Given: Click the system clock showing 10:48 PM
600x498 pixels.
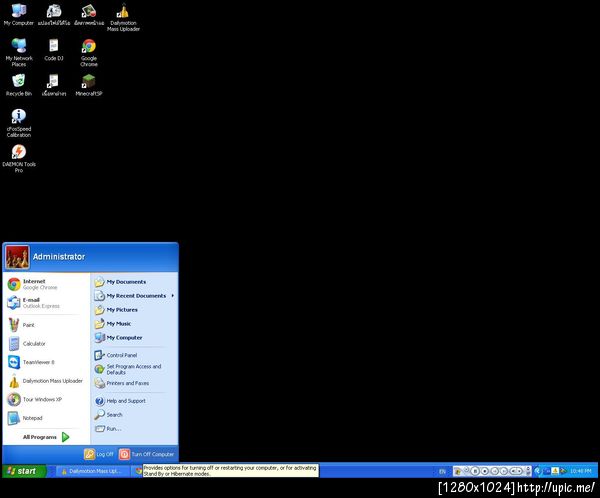Looking at the screenshot, I should pos(580,471).
